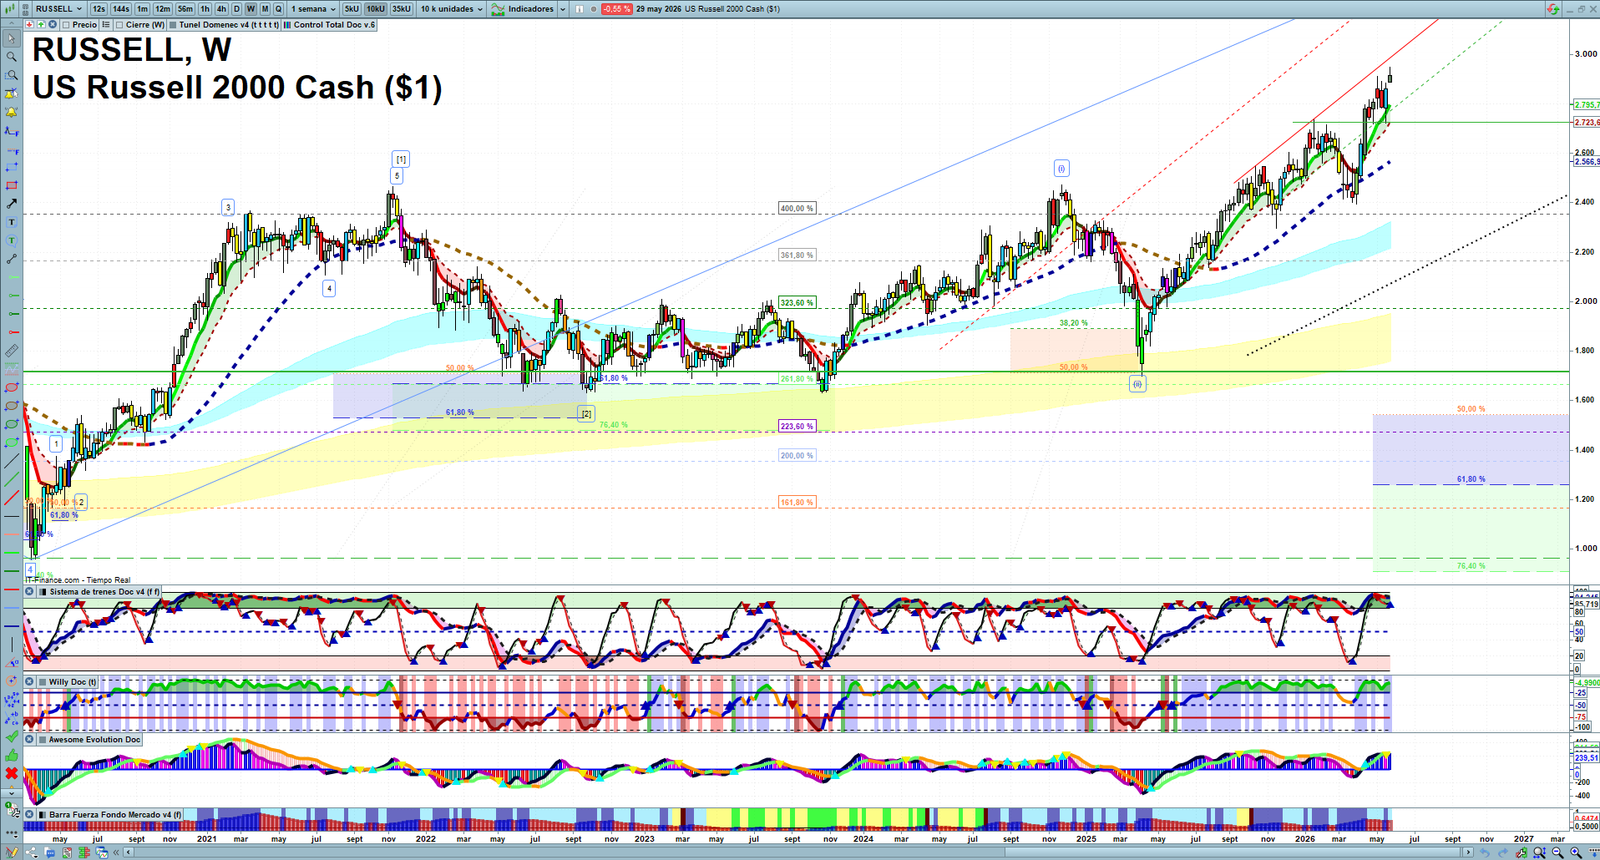
Task: Close the Awesome Evolution Doc panel
Action: tap(30, 740)
